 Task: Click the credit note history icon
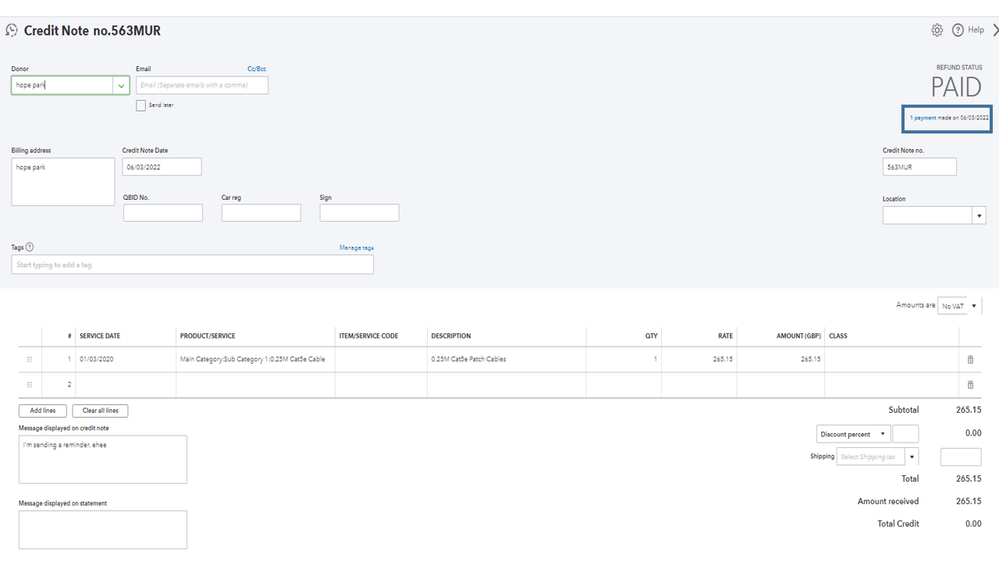[12, 30]
